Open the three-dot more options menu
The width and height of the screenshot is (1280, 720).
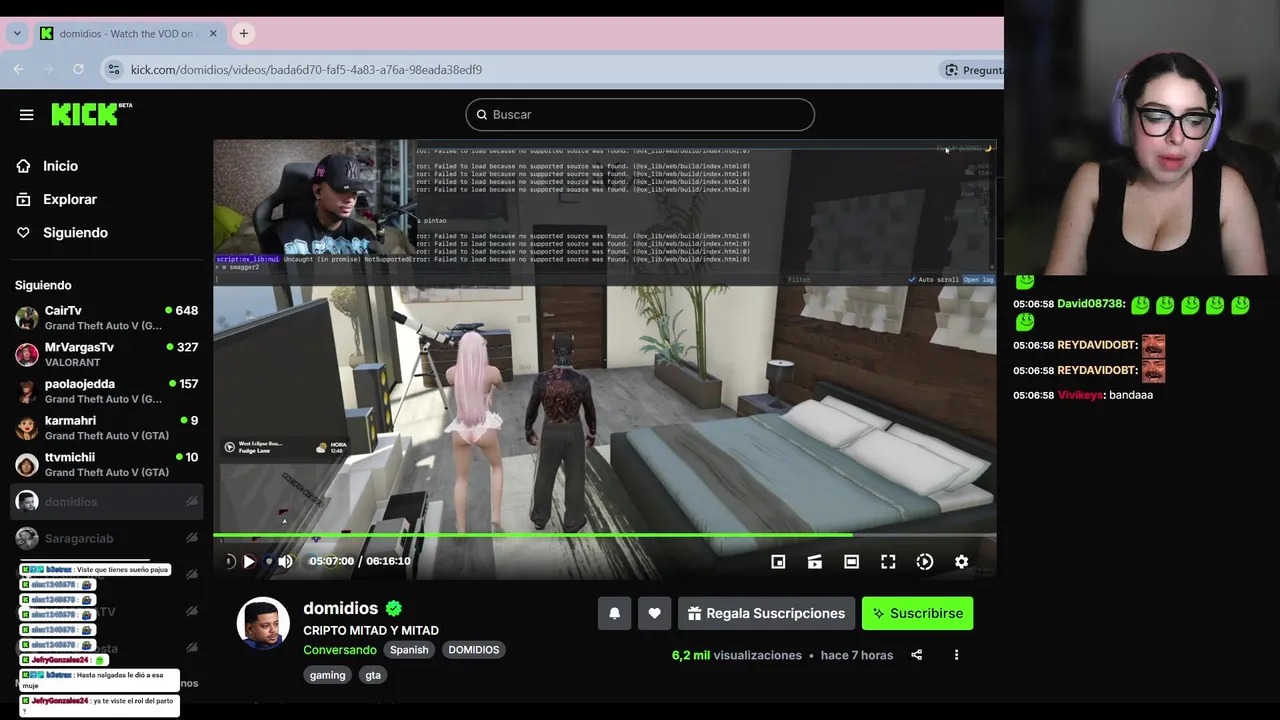coord(956,655)
